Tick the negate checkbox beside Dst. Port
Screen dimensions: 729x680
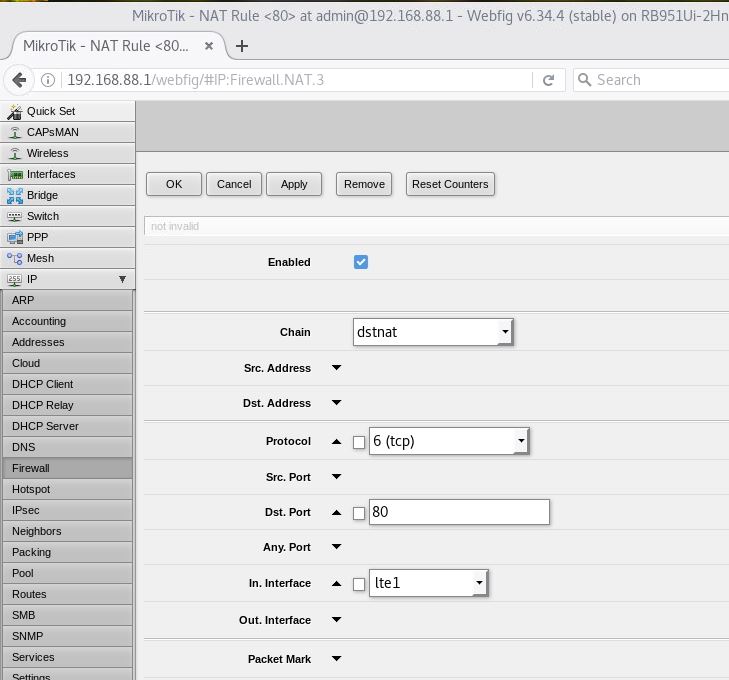[359, 513]
